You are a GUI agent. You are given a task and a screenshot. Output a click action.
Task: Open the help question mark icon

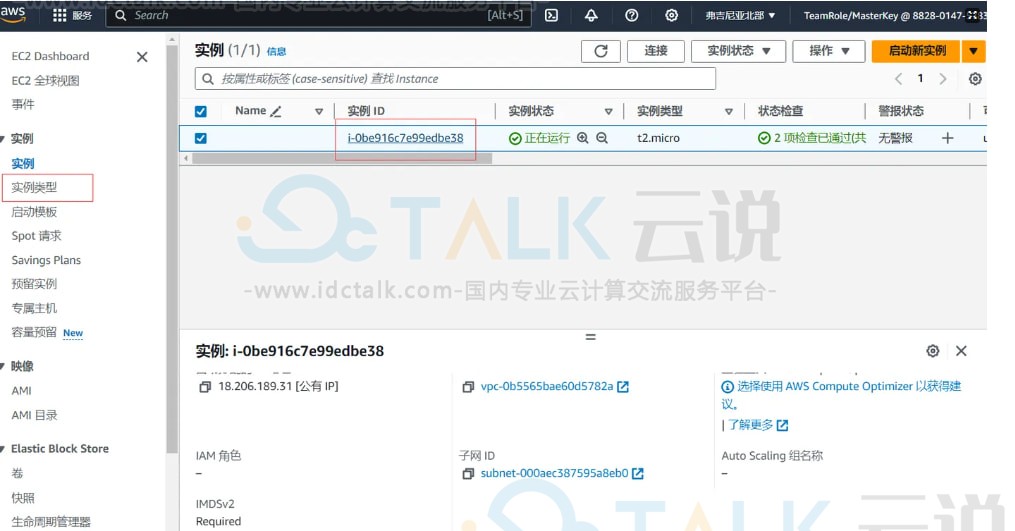(x=632, y=15)
